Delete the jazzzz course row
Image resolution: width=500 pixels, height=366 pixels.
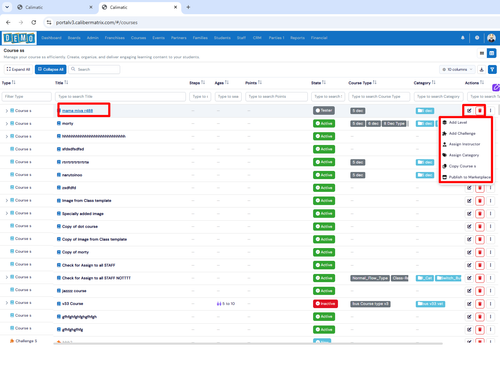coord(480,291)
